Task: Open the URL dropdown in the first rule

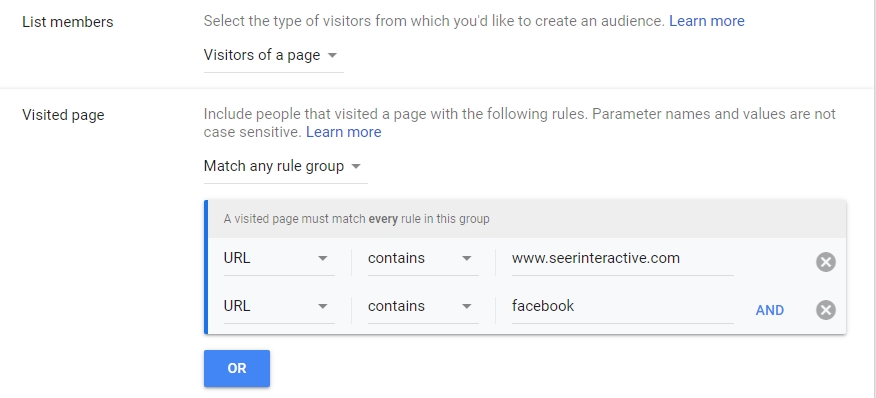Action: (x=279, y=259)
